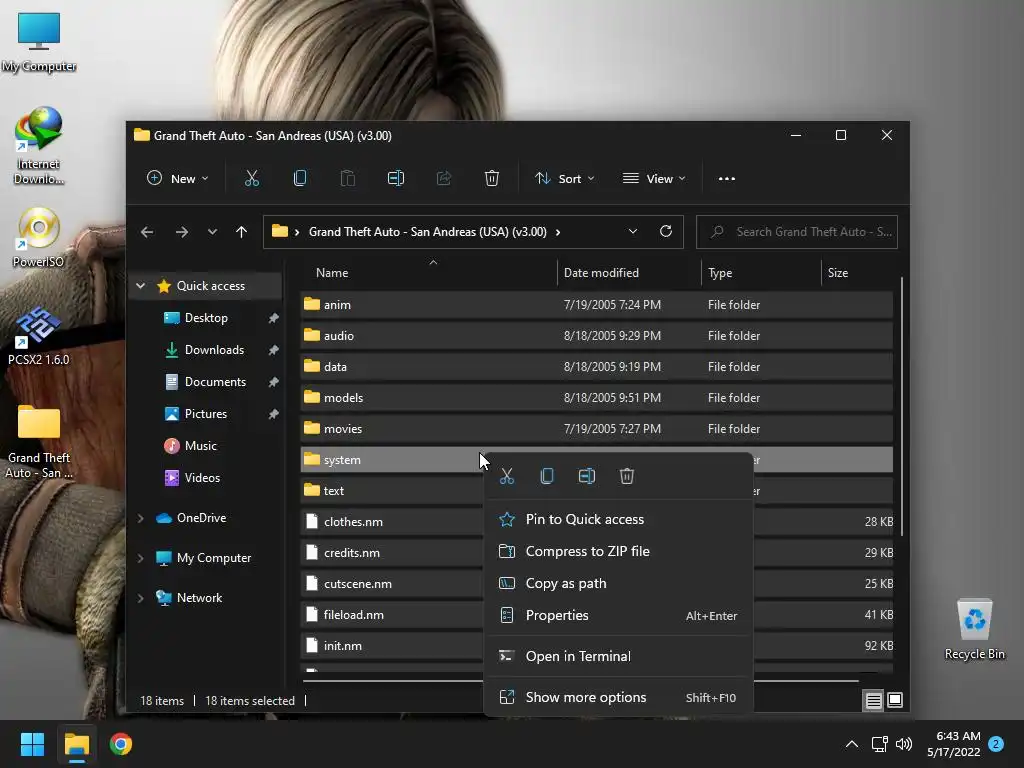Viewport: 1024px width, 768px height.
Task: Choose Show more options
Action: pos(618,697)
